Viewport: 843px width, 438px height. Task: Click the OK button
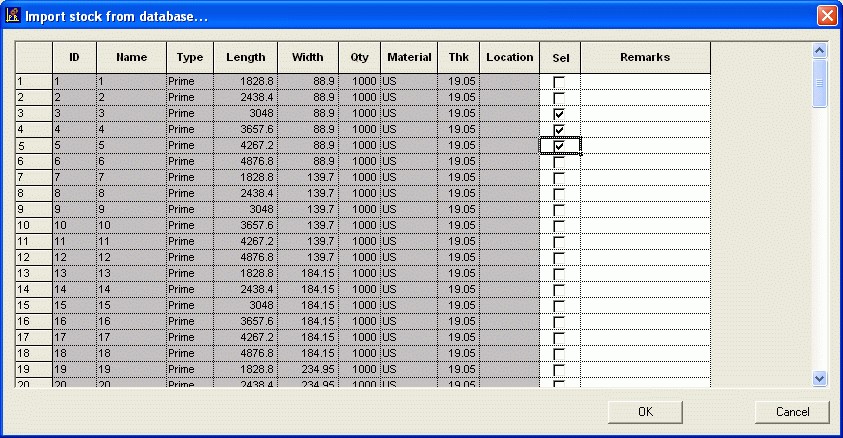tap(645, 411)
